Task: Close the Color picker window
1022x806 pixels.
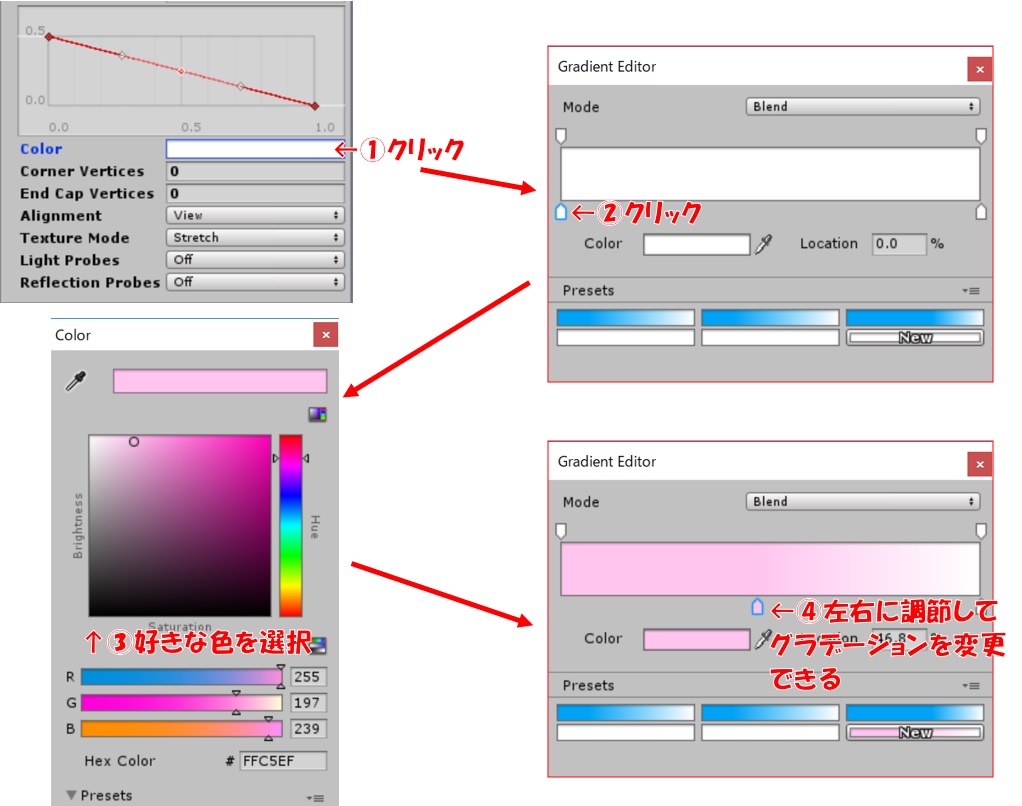Action: click(325, 335)
